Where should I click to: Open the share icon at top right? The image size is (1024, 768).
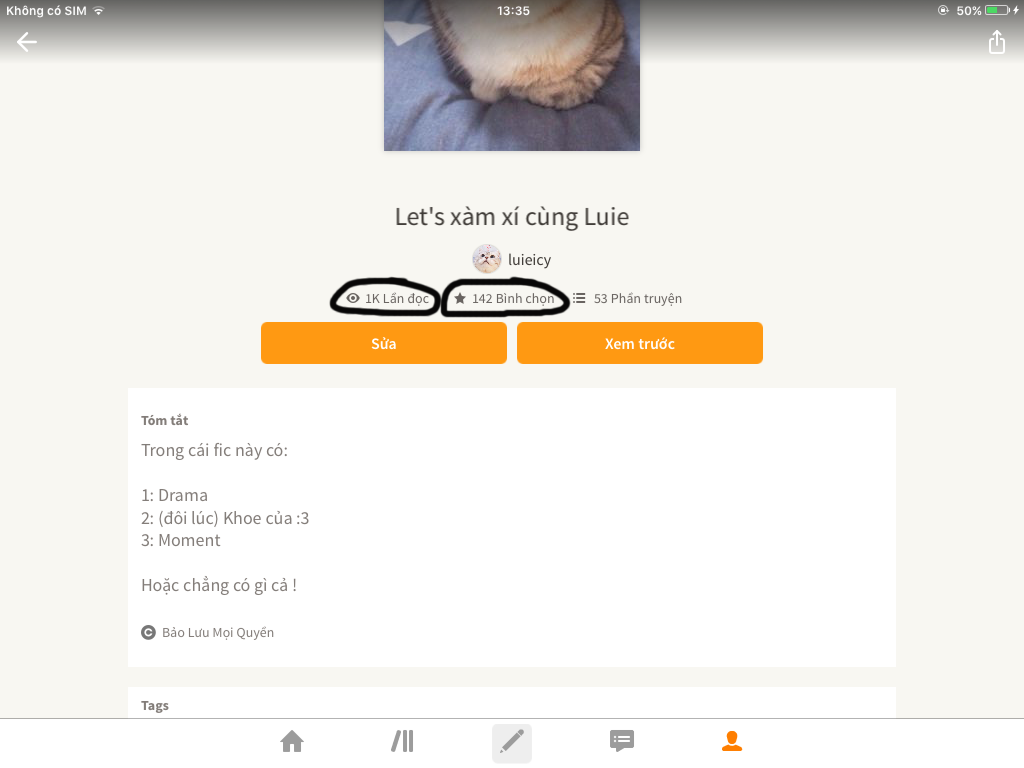pyautogui.click(x=997, y=42)
